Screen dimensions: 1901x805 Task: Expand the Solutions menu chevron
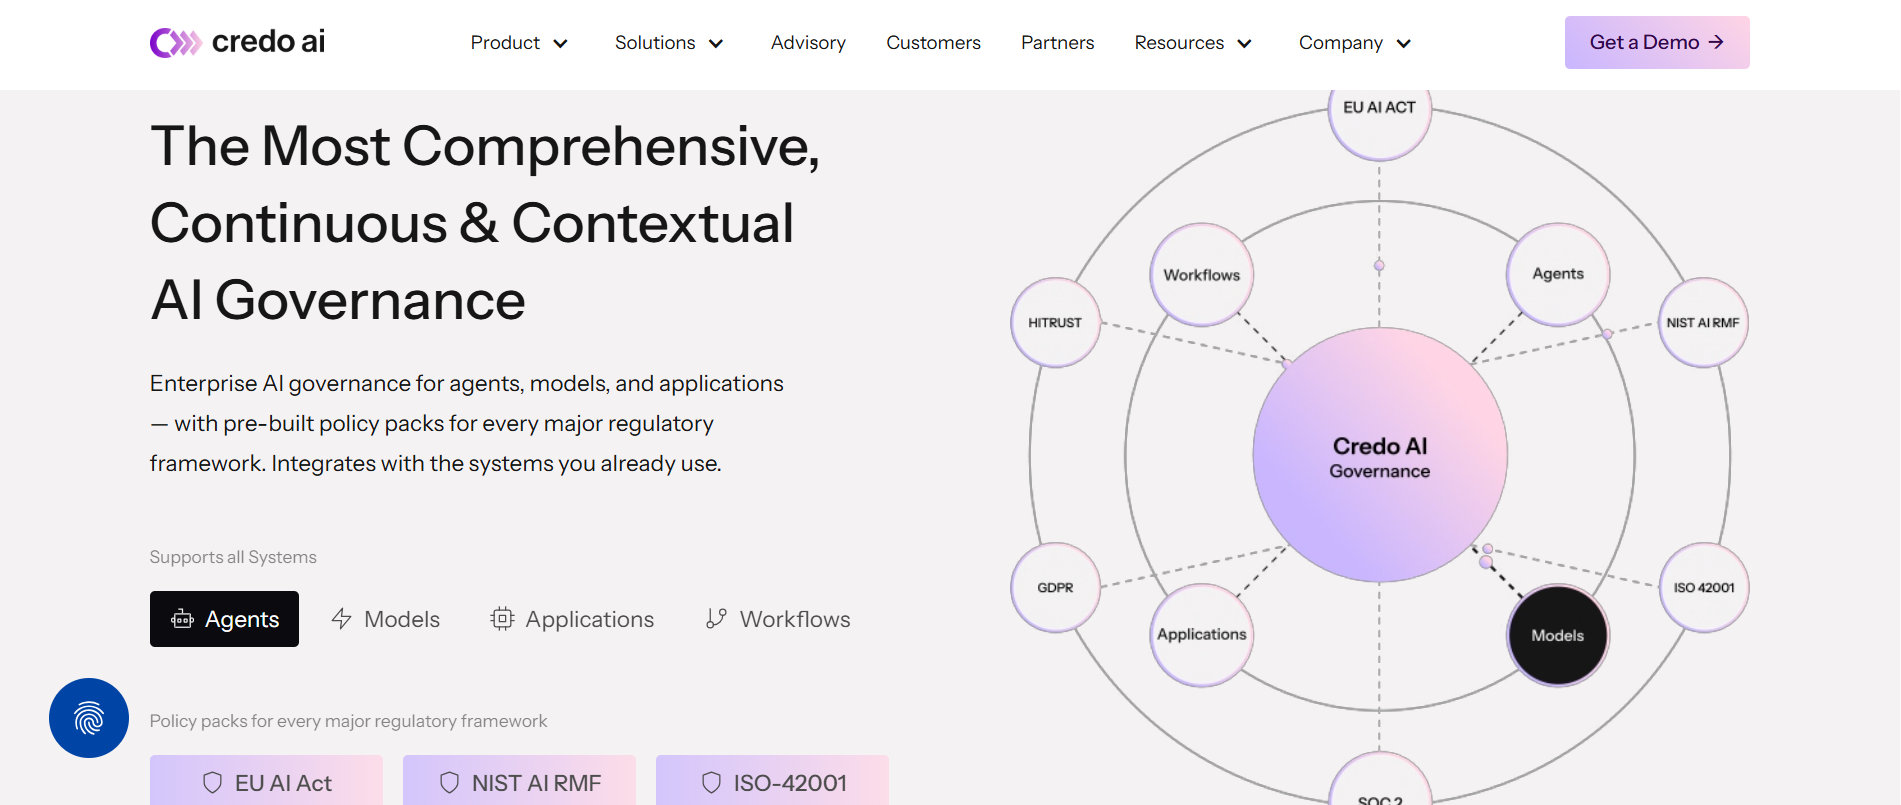[x=716, y=43]
